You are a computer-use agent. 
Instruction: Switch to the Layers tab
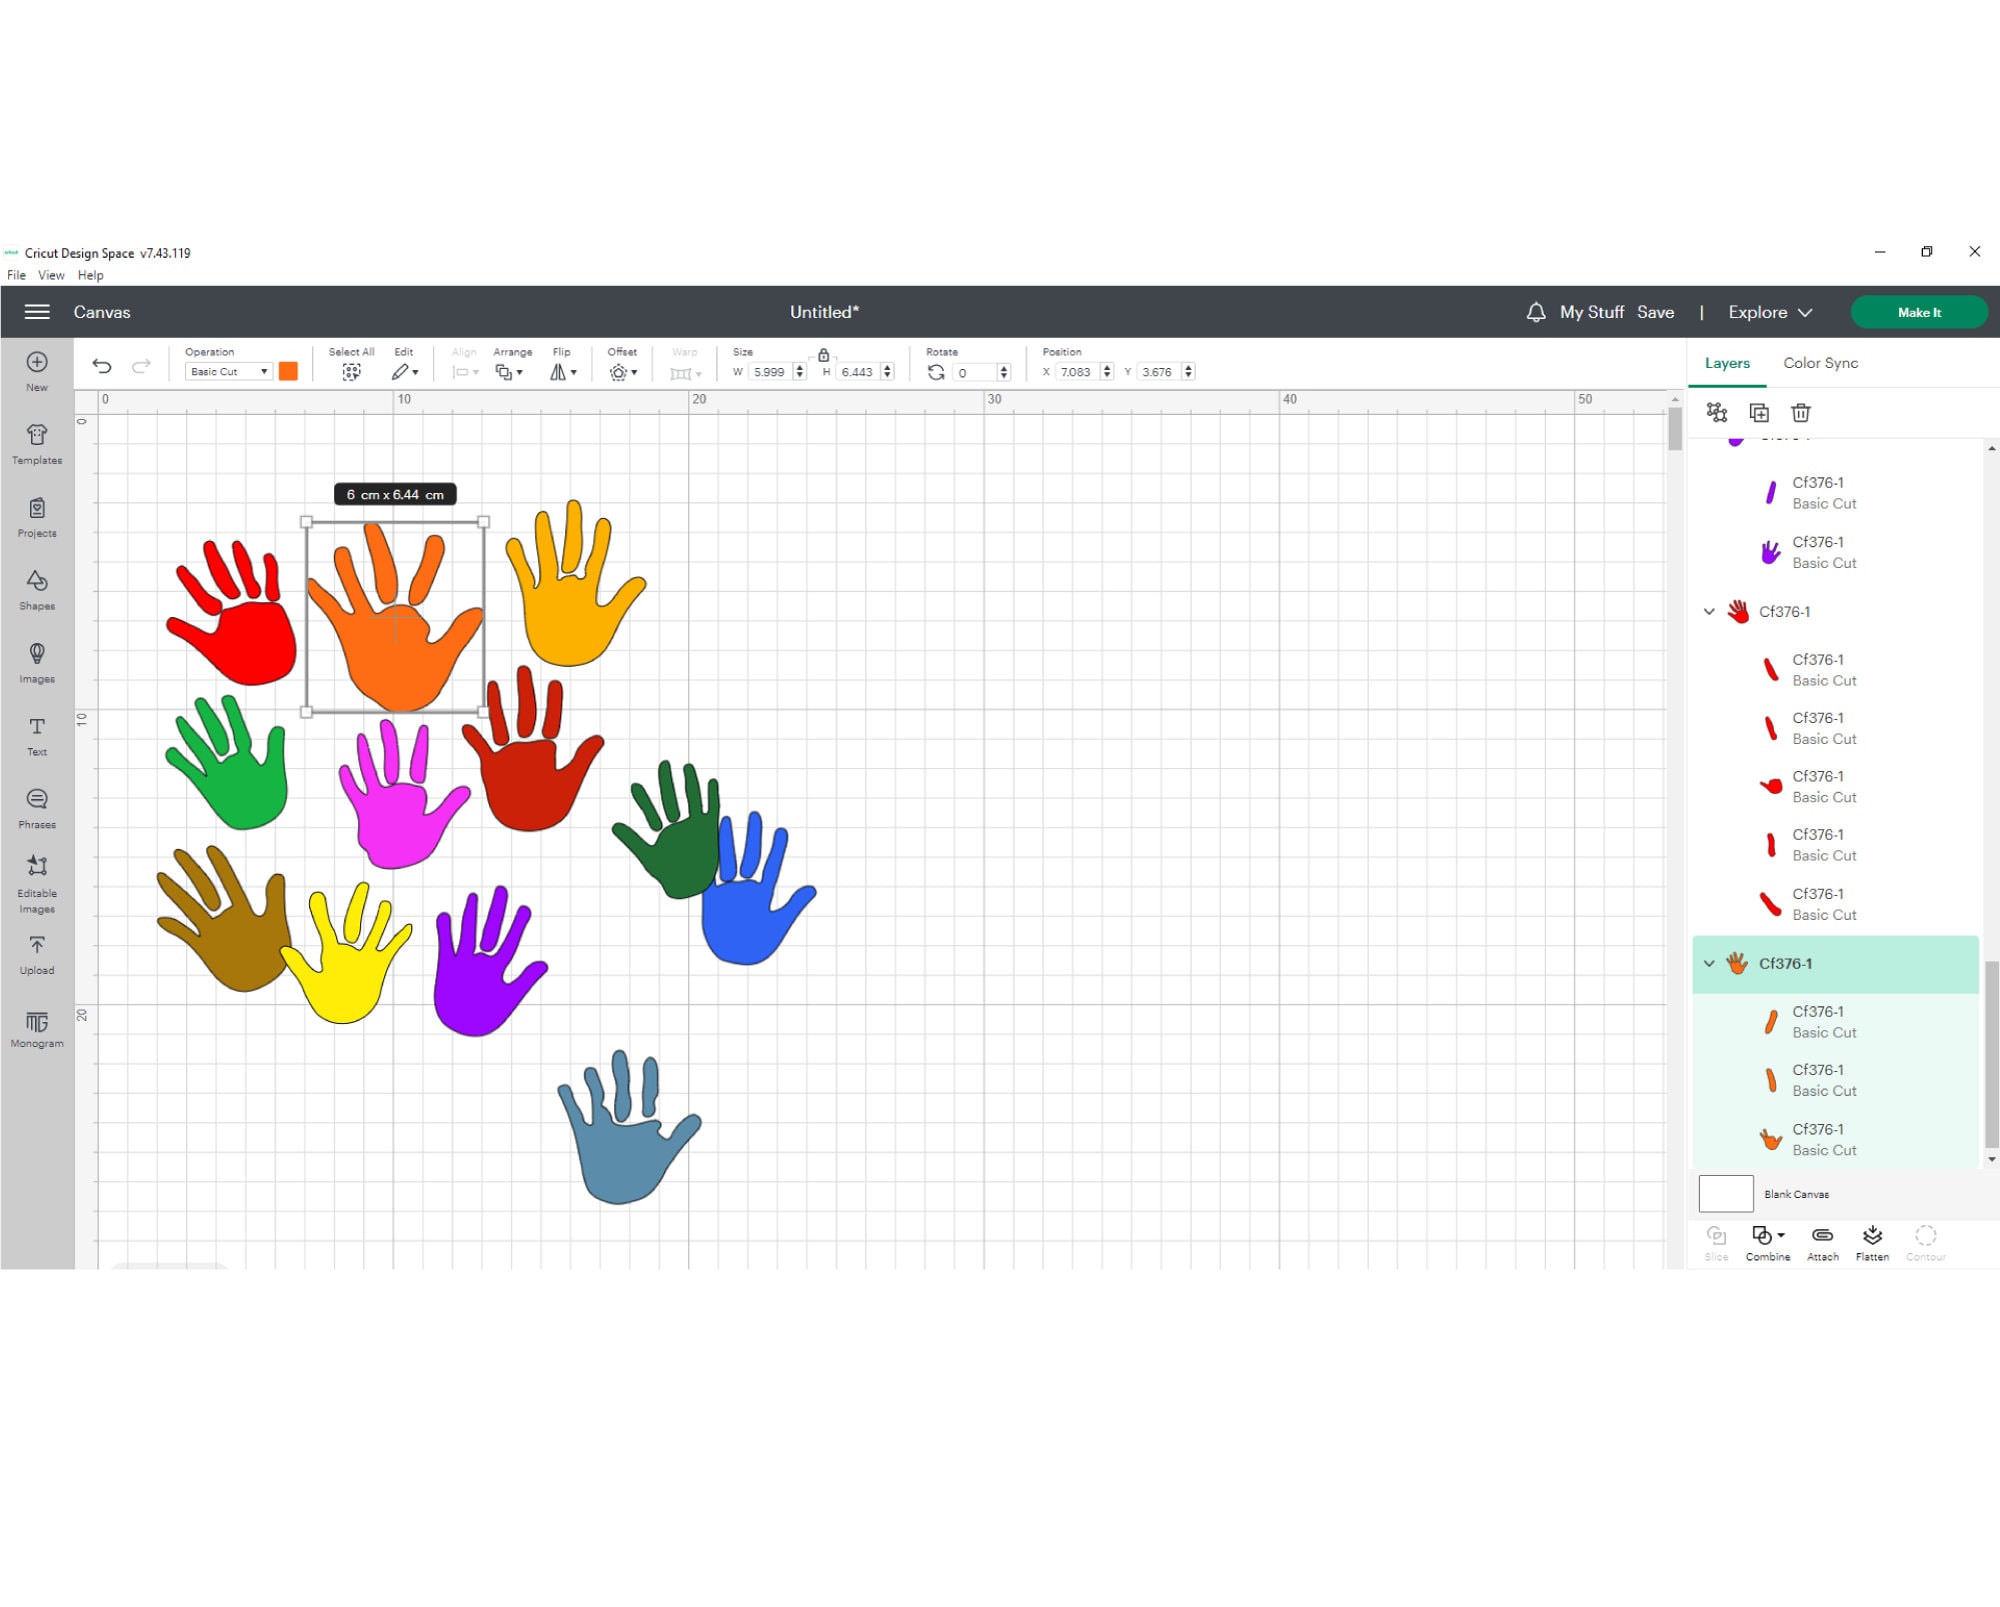[1727, 363]
